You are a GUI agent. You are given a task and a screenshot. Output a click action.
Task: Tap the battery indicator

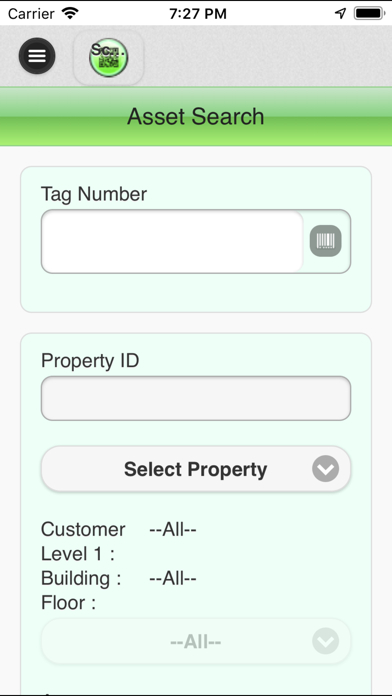369,13
